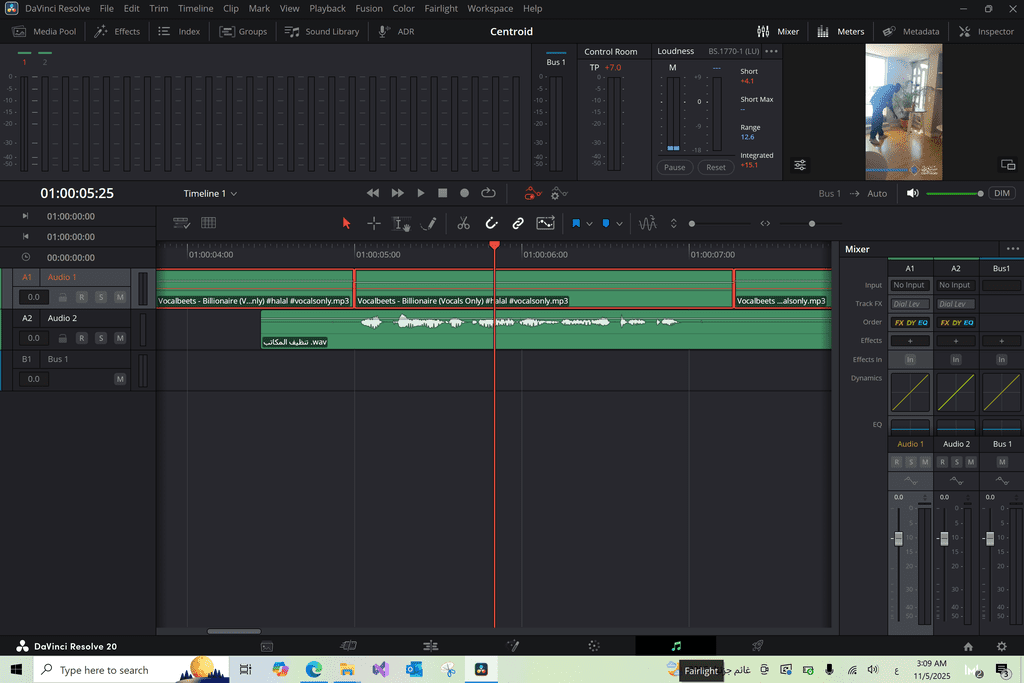The width and height of the screenshot is (1024, 683).
Task: Click the pencil edit tool
Action: (429, 224)
